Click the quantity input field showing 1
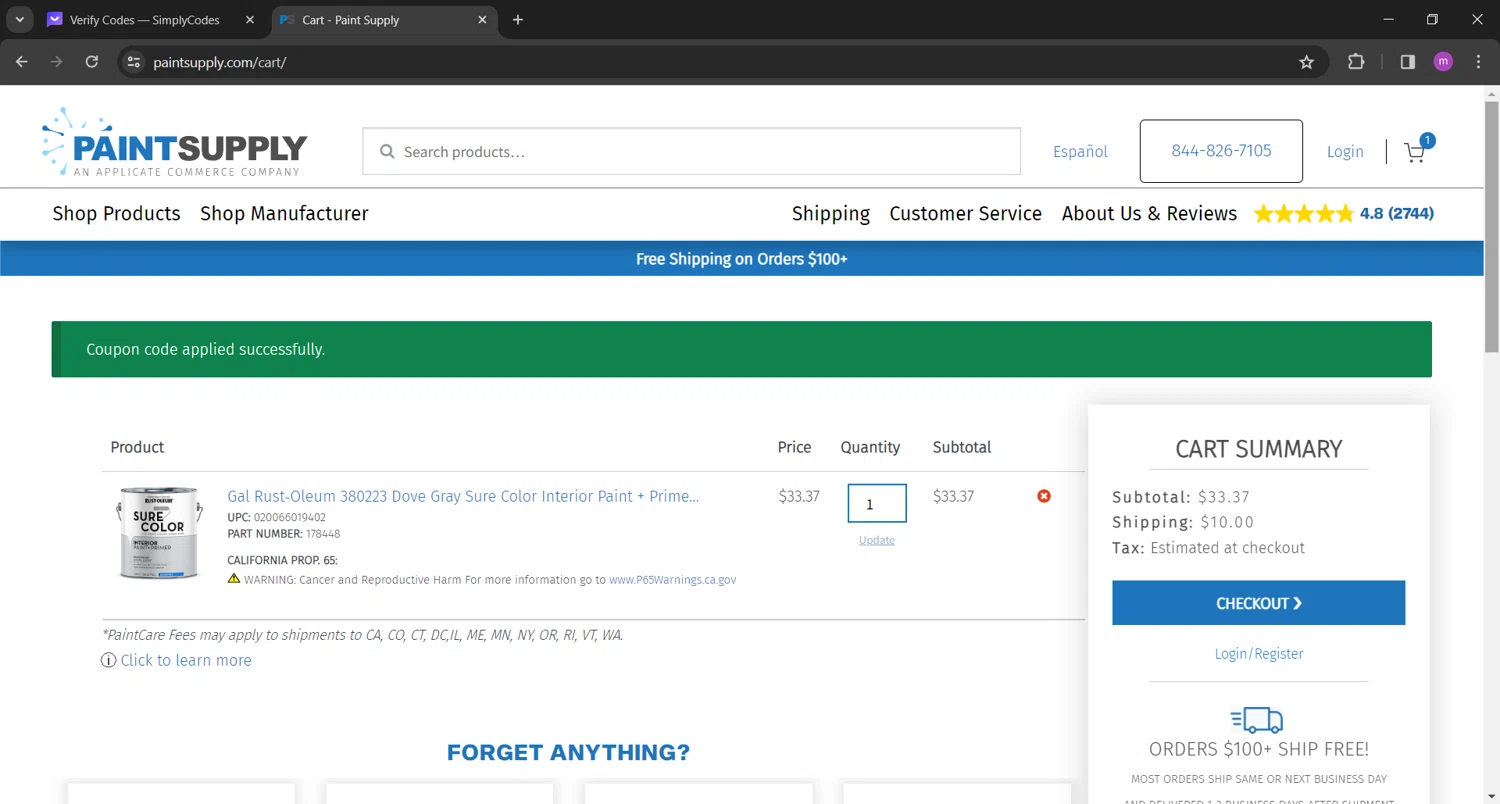This screenshot has height=804, width=1500. pos(877,503)
